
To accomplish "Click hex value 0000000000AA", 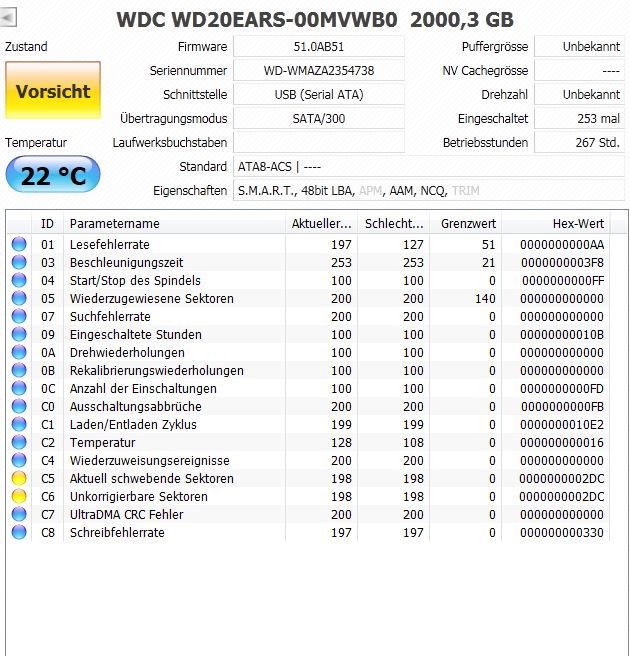I will click(x=562, y=244).
